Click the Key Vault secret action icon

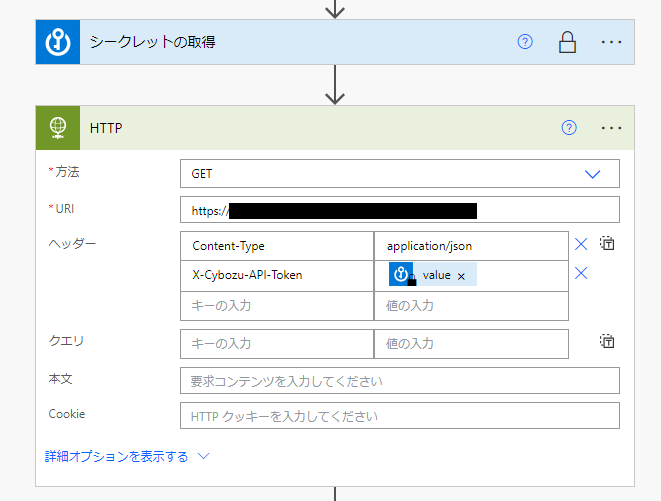57,42
